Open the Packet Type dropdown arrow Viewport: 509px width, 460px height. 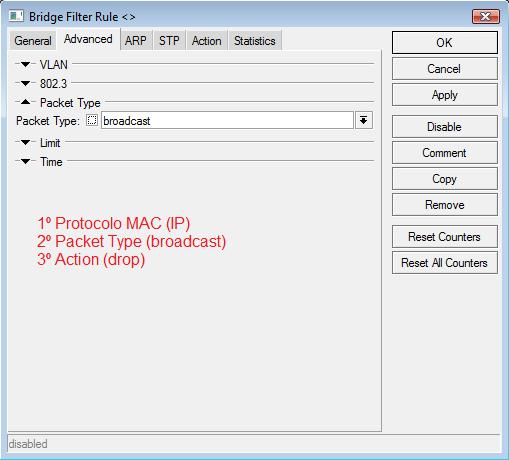364,120
